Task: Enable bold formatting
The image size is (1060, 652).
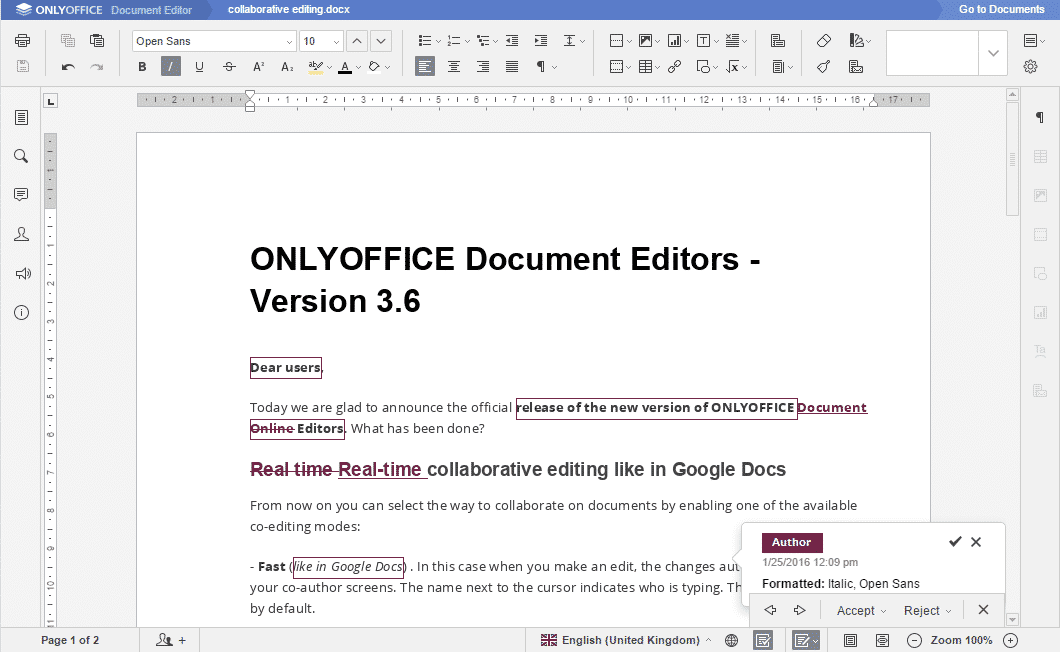Action: [142, 67]
